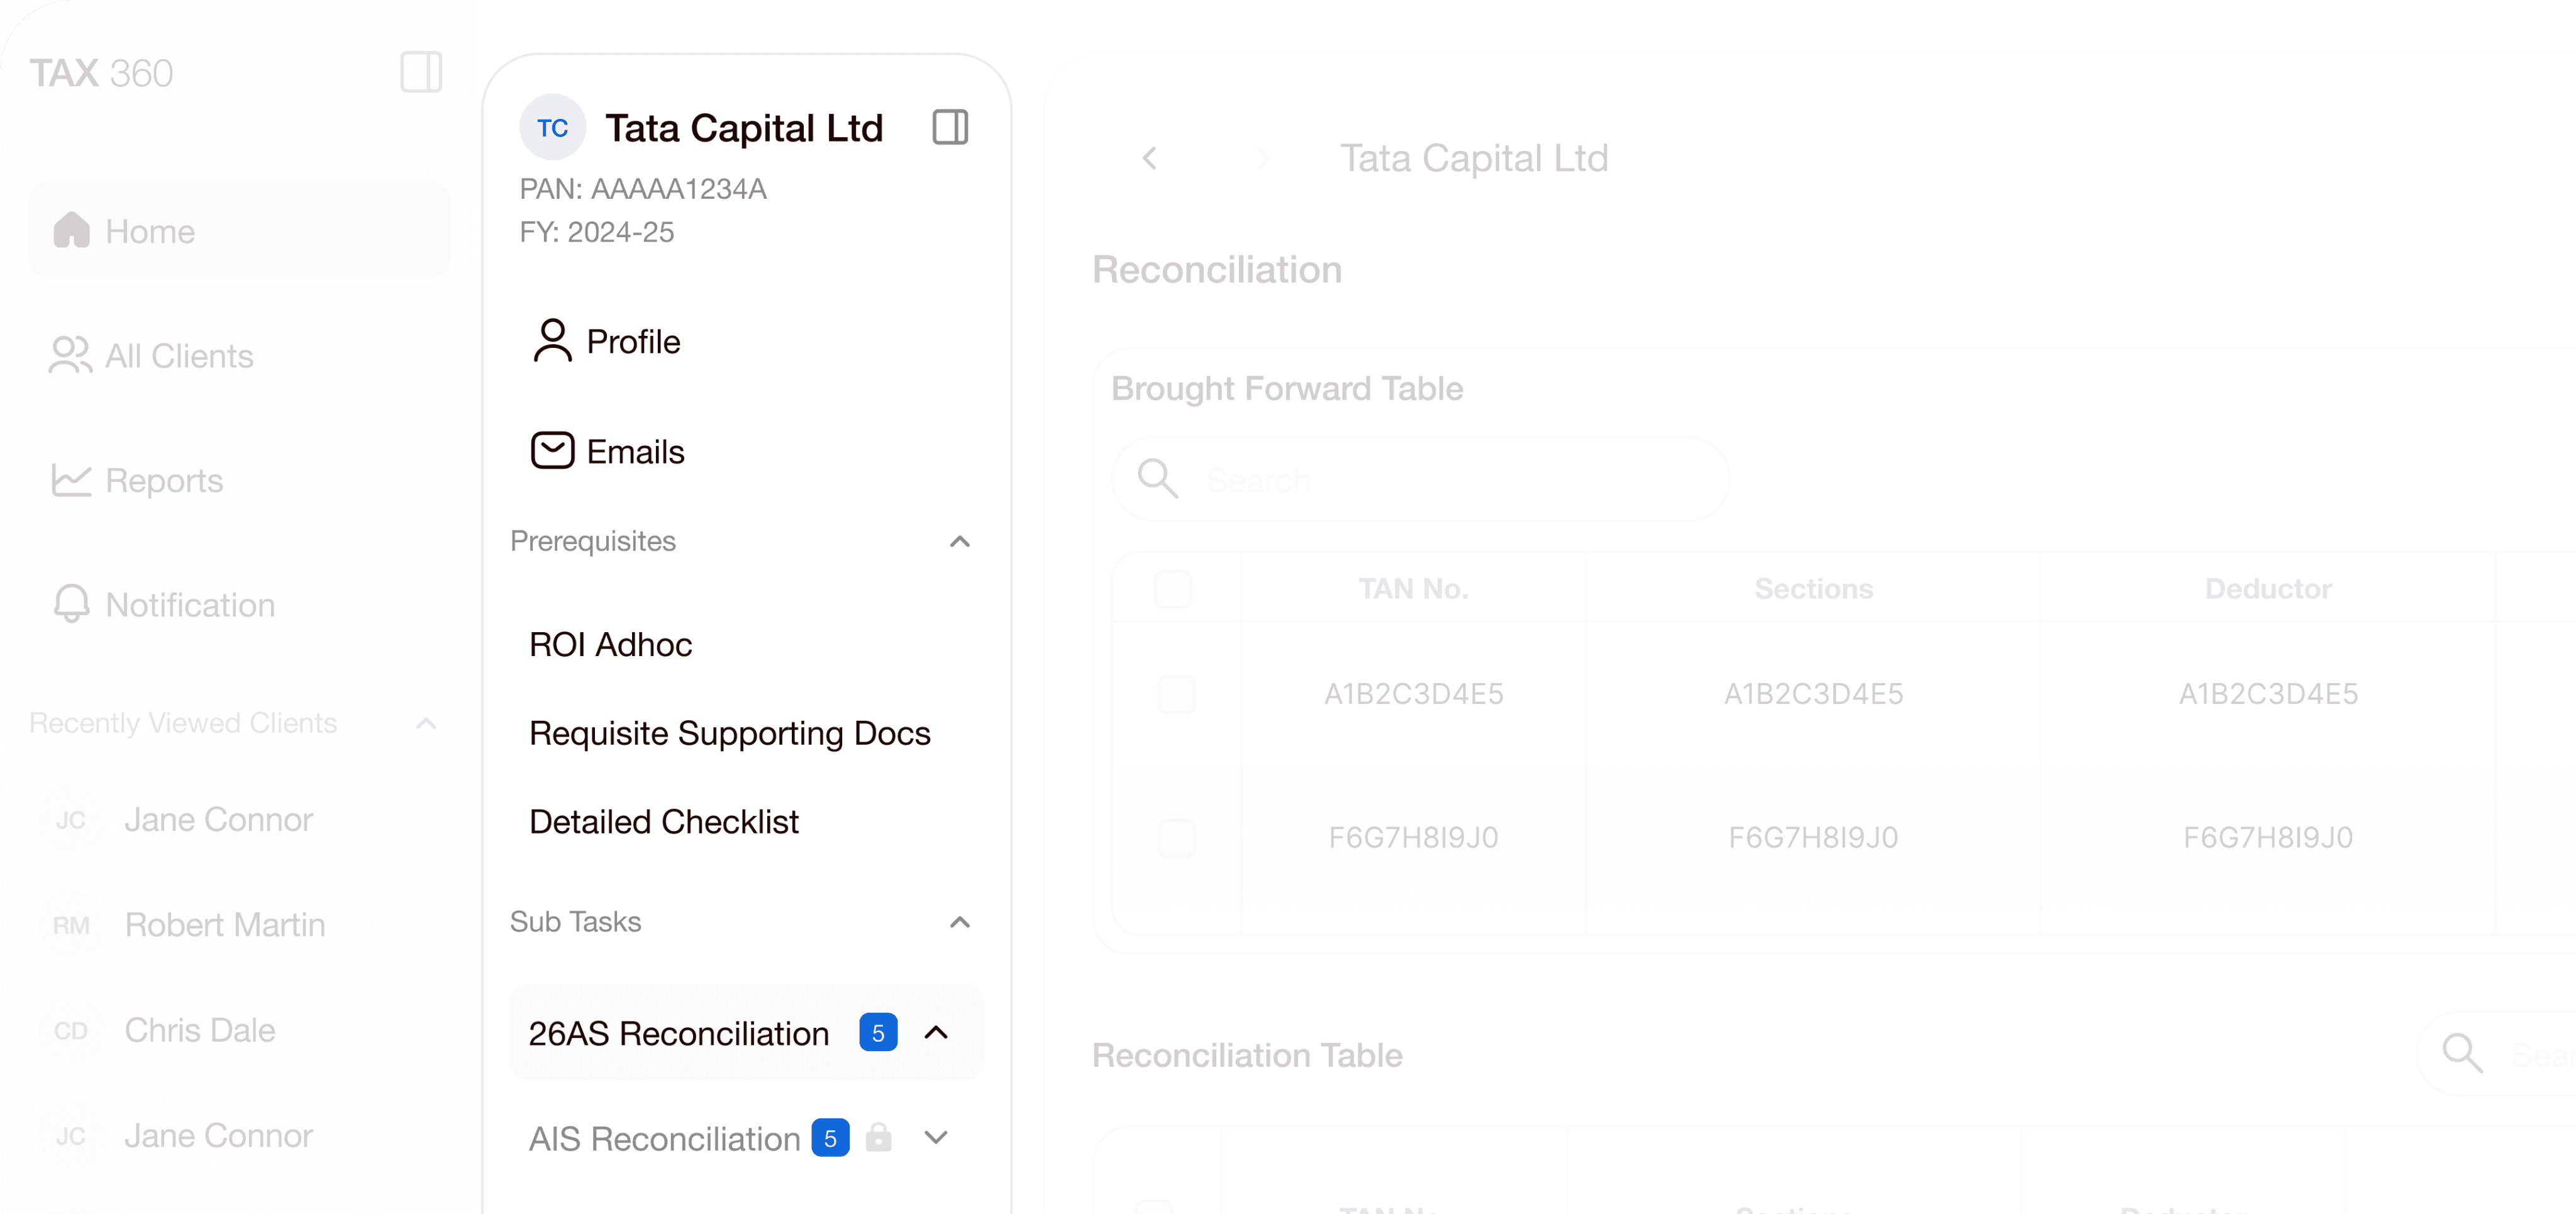The image size is (2576, 1214).
Task: Expand the AIS Reconciliation chevron
Action: (935, 1137)
